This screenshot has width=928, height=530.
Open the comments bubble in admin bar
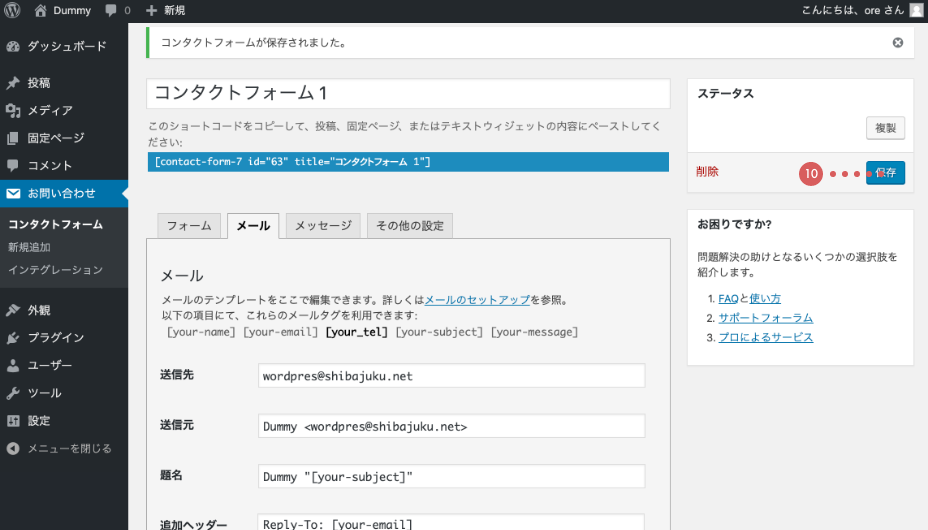click(x=111, y=10)
